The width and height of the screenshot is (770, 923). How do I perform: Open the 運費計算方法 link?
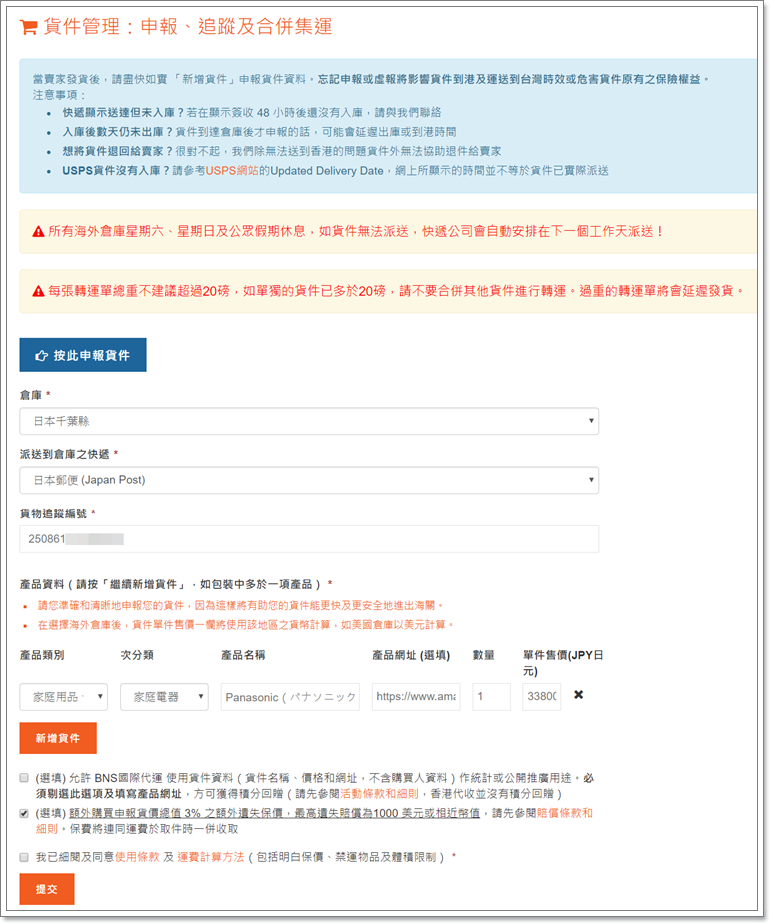tap(211, 857)
